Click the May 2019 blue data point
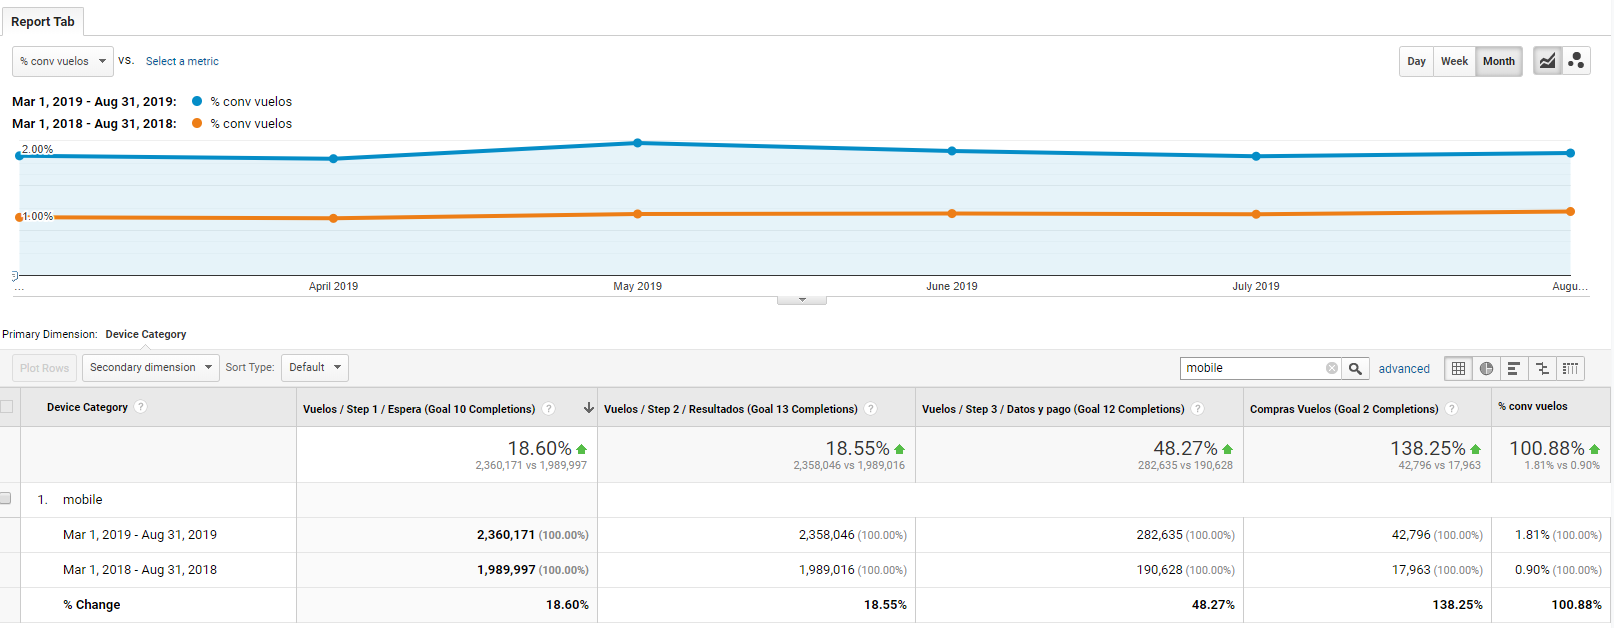Image resolution: width=1614 pixels, height=628 pixels. pos(638,143)
